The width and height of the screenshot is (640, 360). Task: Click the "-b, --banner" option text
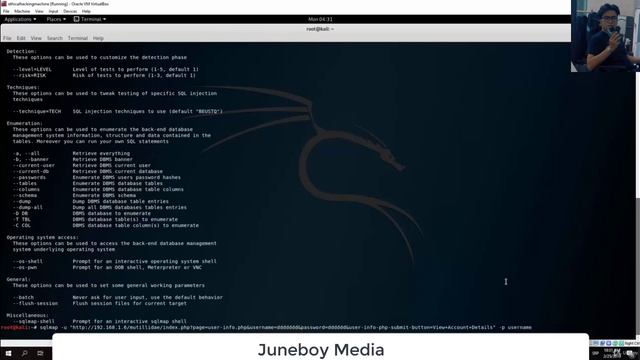31,160
